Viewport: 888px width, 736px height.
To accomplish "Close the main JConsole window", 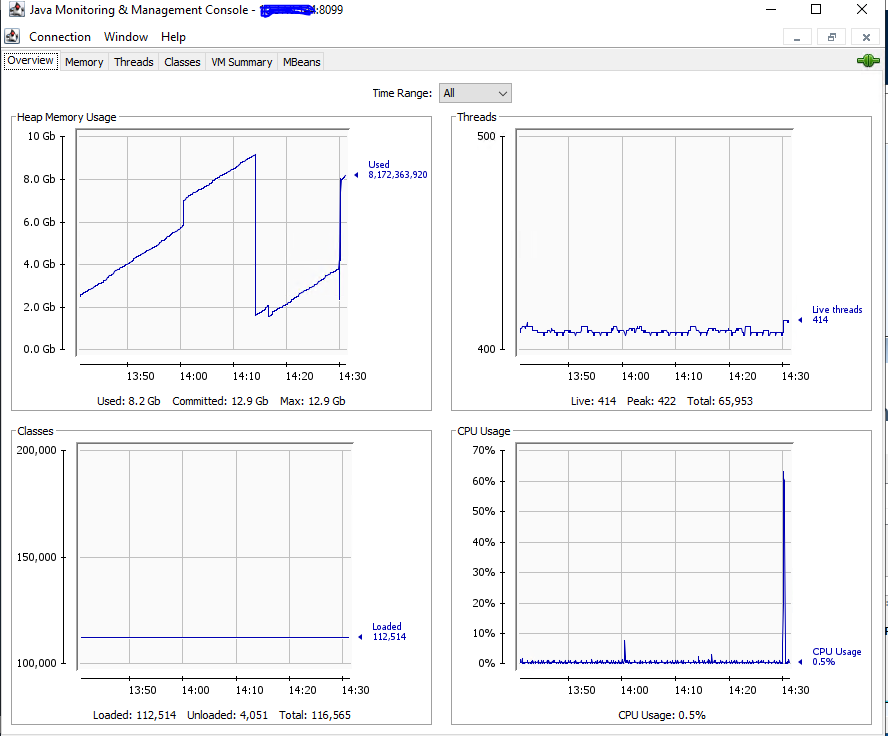I will (x=862, y=10).
